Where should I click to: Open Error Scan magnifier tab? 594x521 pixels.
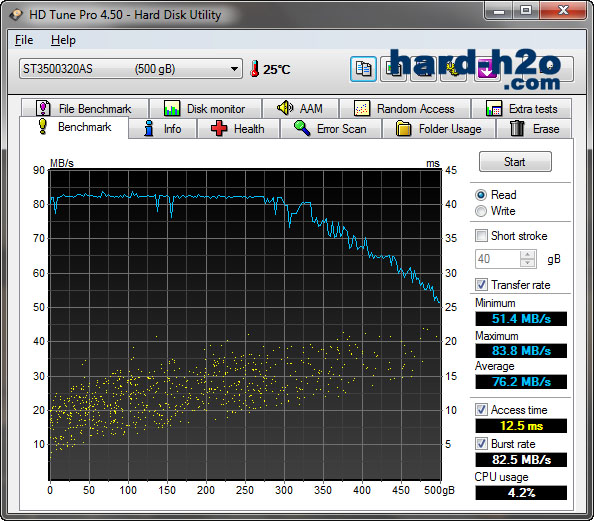pos(331,129)
